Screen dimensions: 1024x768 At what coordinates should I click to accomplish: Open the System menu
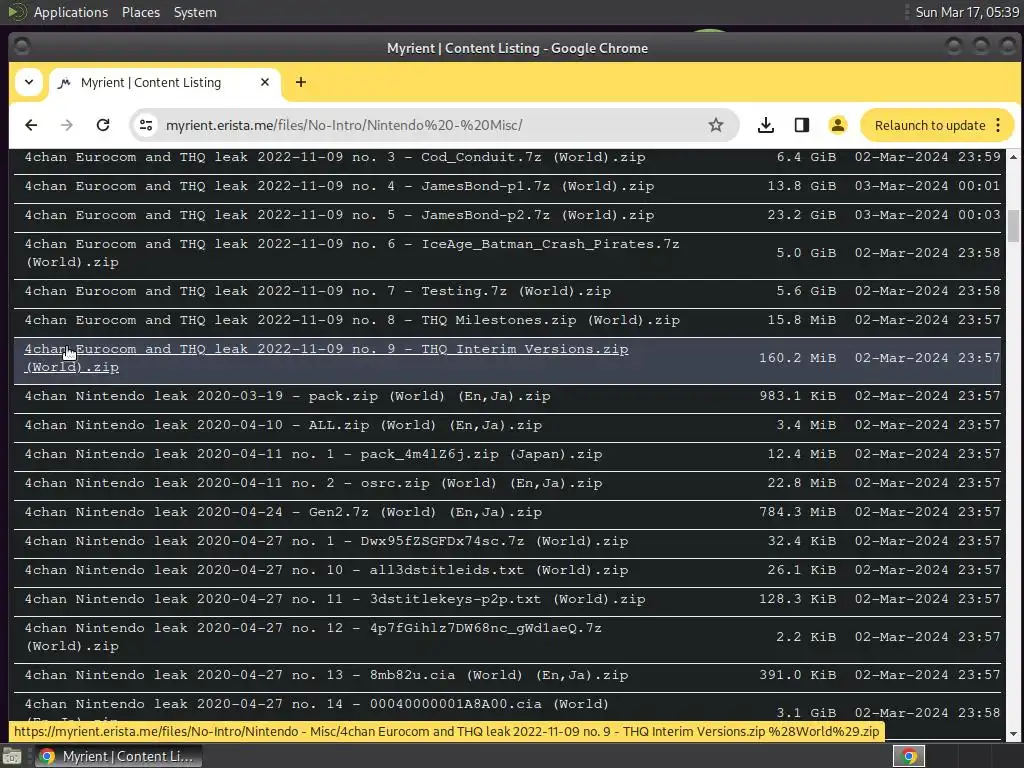tap(195, 12)
